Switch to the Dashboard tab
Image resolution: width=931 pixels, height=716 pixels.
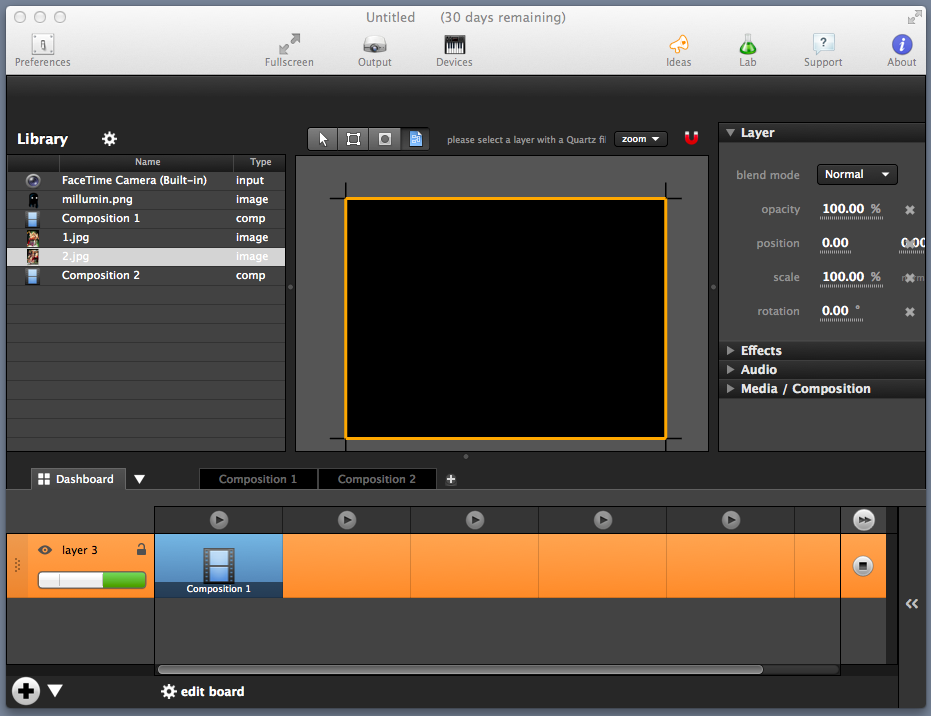77,479
